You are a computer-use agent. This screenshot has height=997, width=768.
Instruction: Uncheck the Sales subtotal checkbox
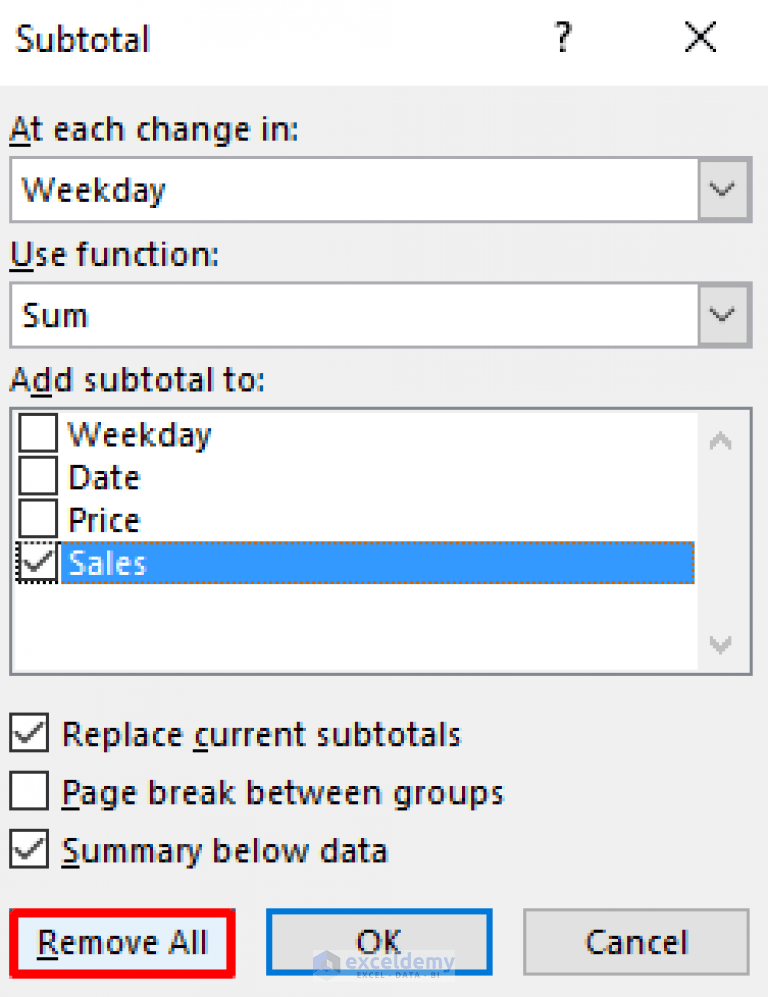(36, 562)
